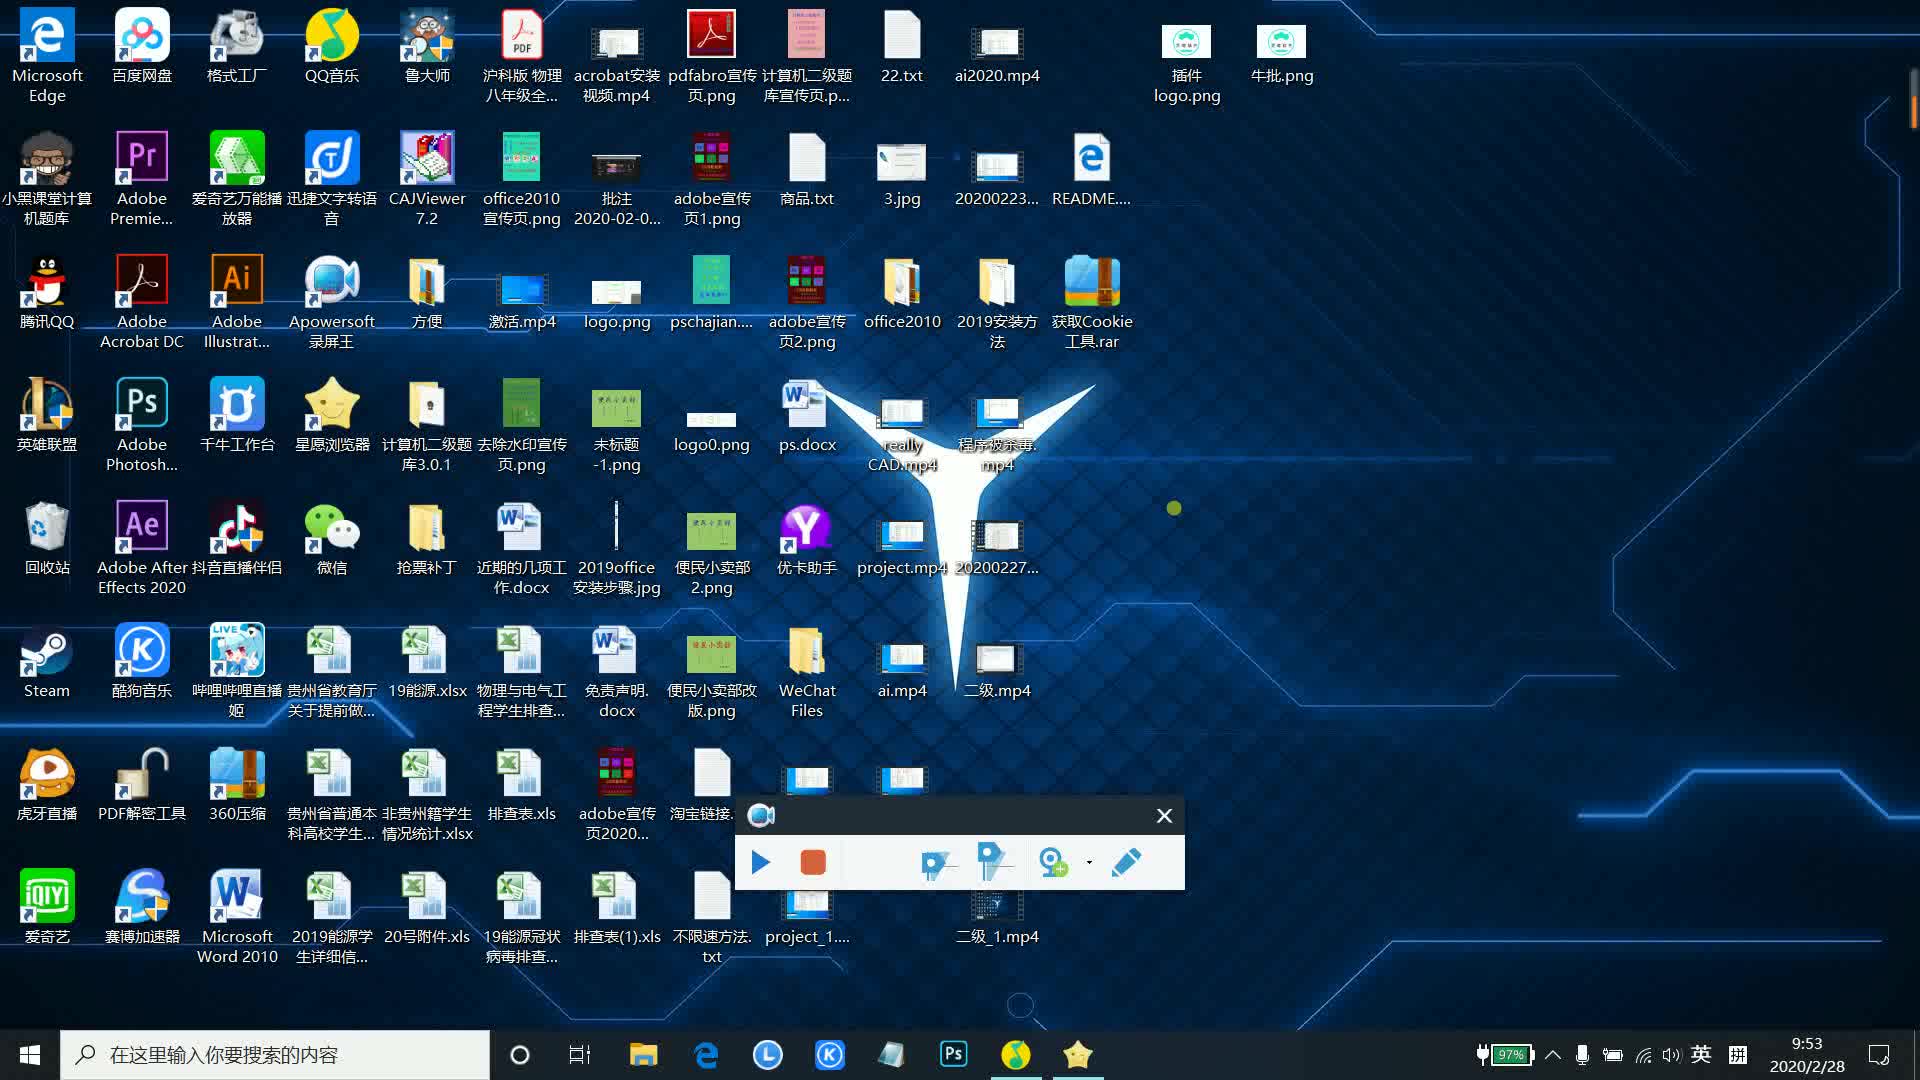Open the 格式工厂 desktop shortcut

237,46
